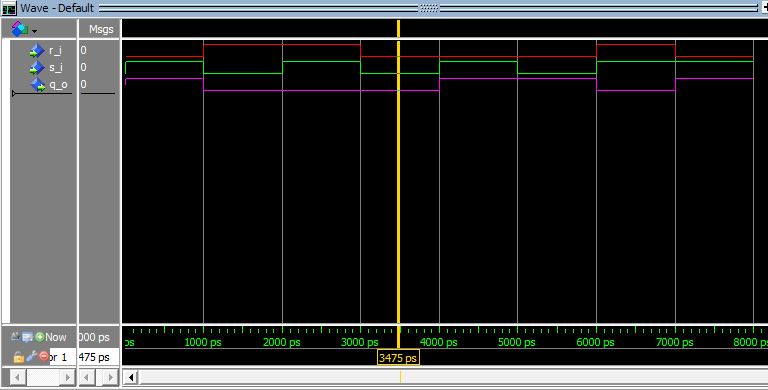Click the object type filter diamonds icon
768x390 pixels.
point(19,29)
